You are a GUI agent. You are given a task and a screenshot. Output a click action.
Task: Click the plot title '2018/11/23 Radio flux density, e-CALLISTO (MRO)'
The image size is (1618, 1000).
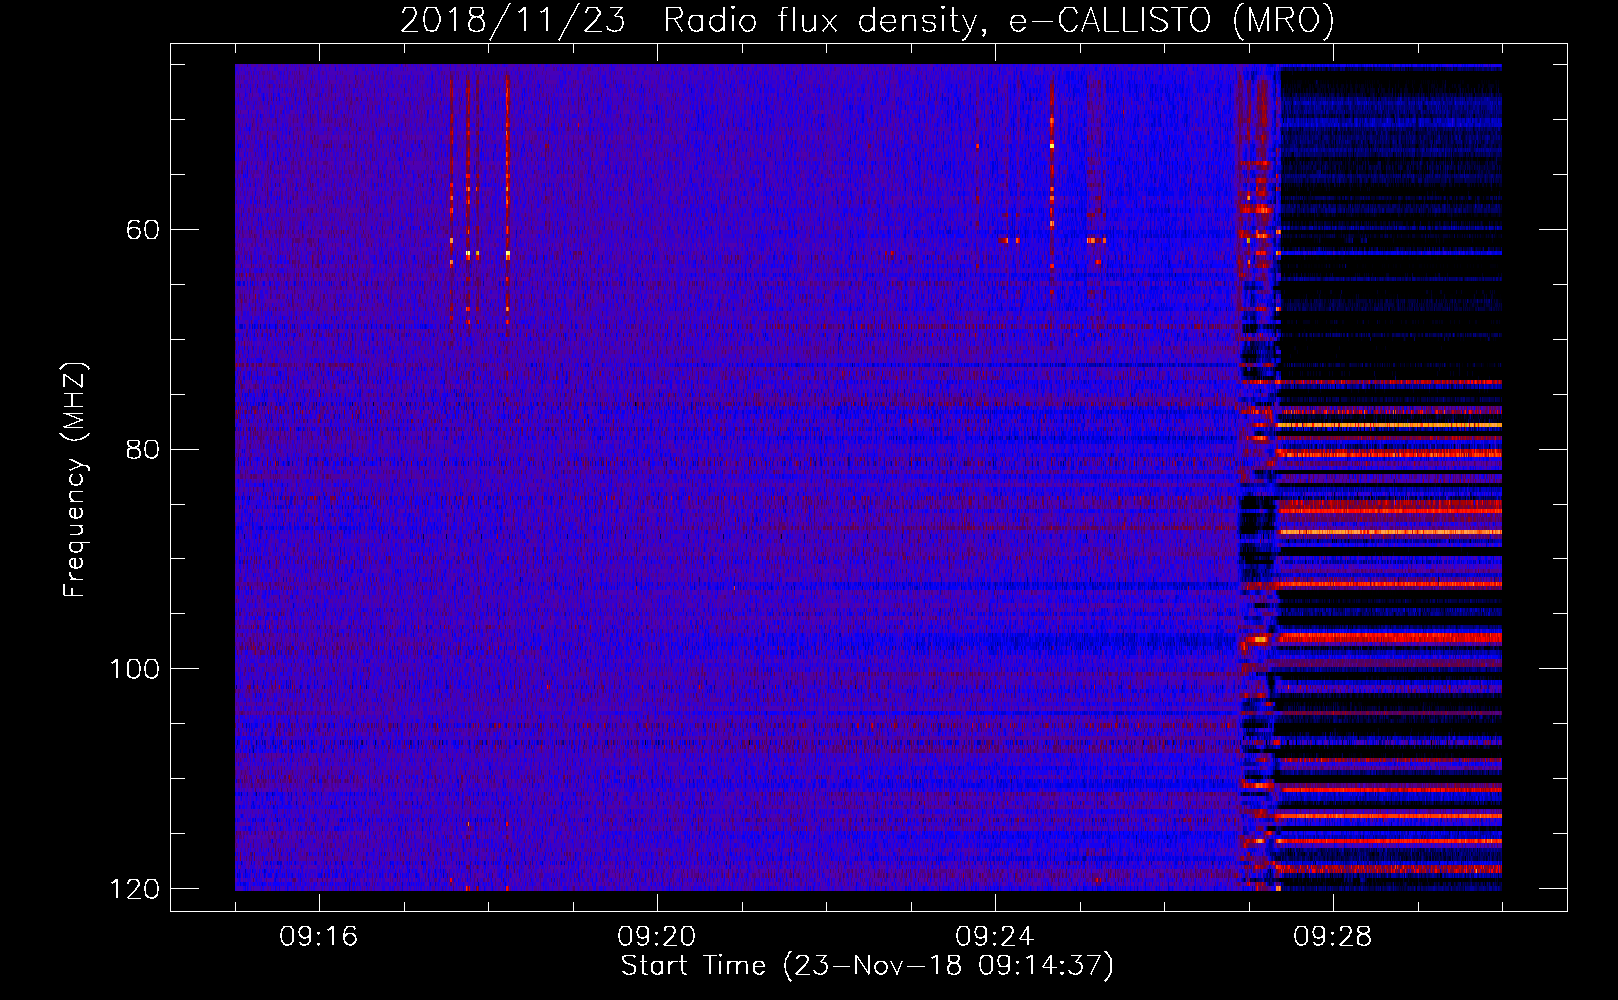click(867, 20)
